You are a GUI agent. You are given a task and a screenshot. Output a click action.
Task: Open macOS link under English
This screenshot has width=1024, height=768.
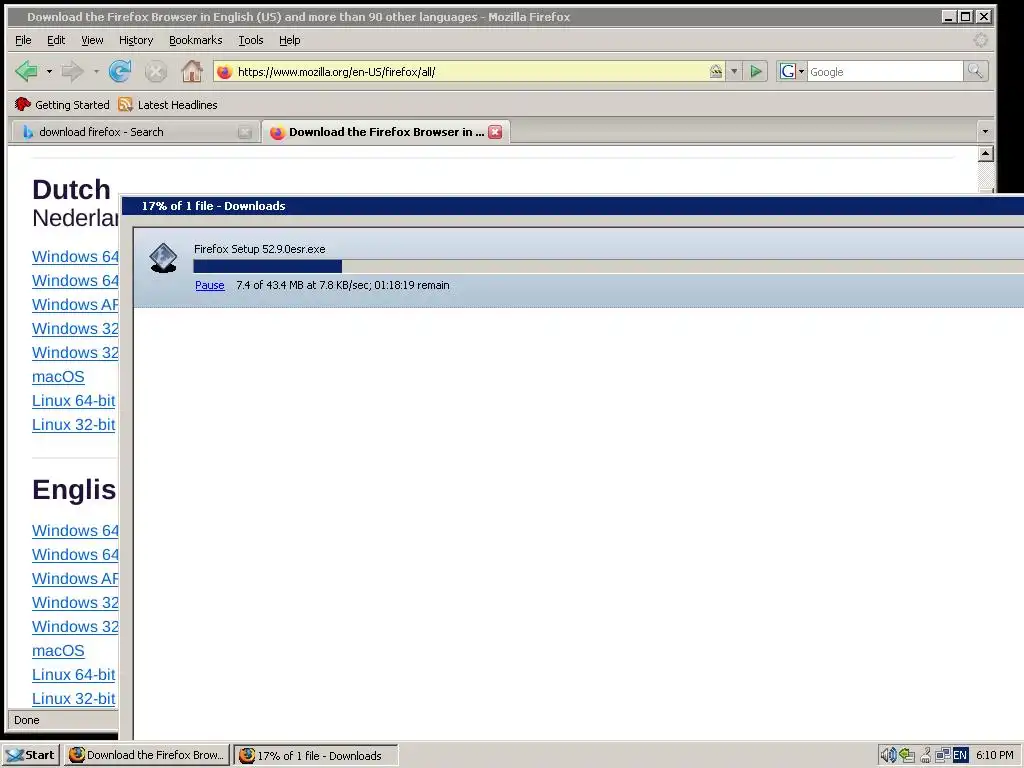(x=58, y=651)
